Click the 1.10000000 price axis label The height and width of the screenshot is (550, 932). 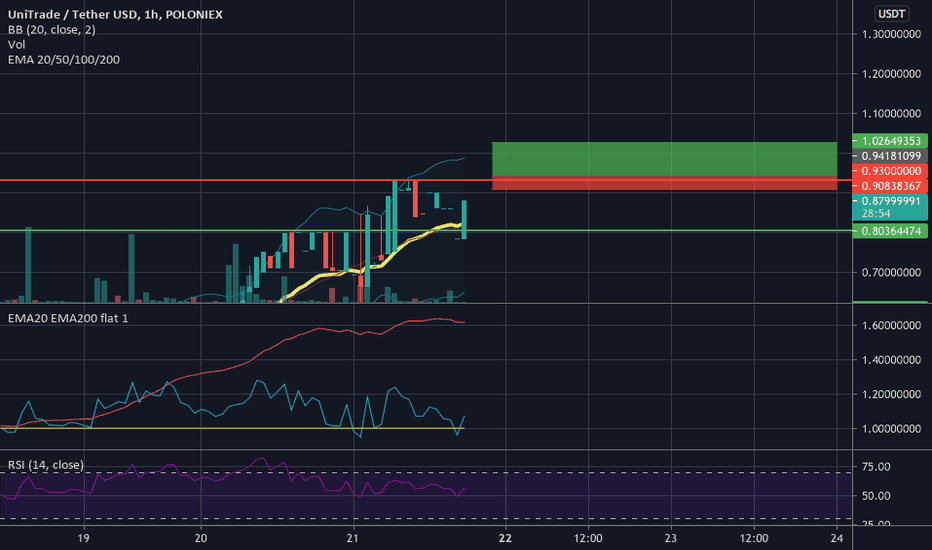tap(891, 114)
